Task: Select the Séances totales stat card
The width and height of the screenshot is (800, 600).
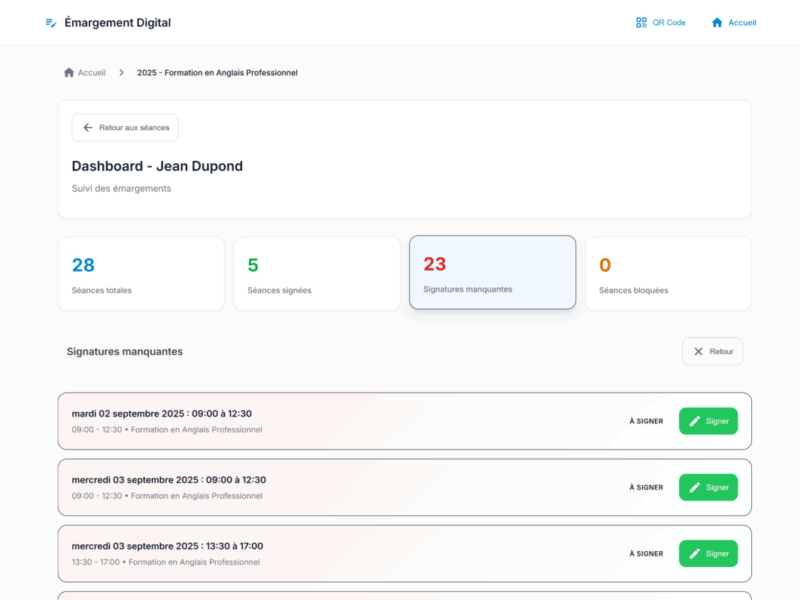Action: (141, 273)
